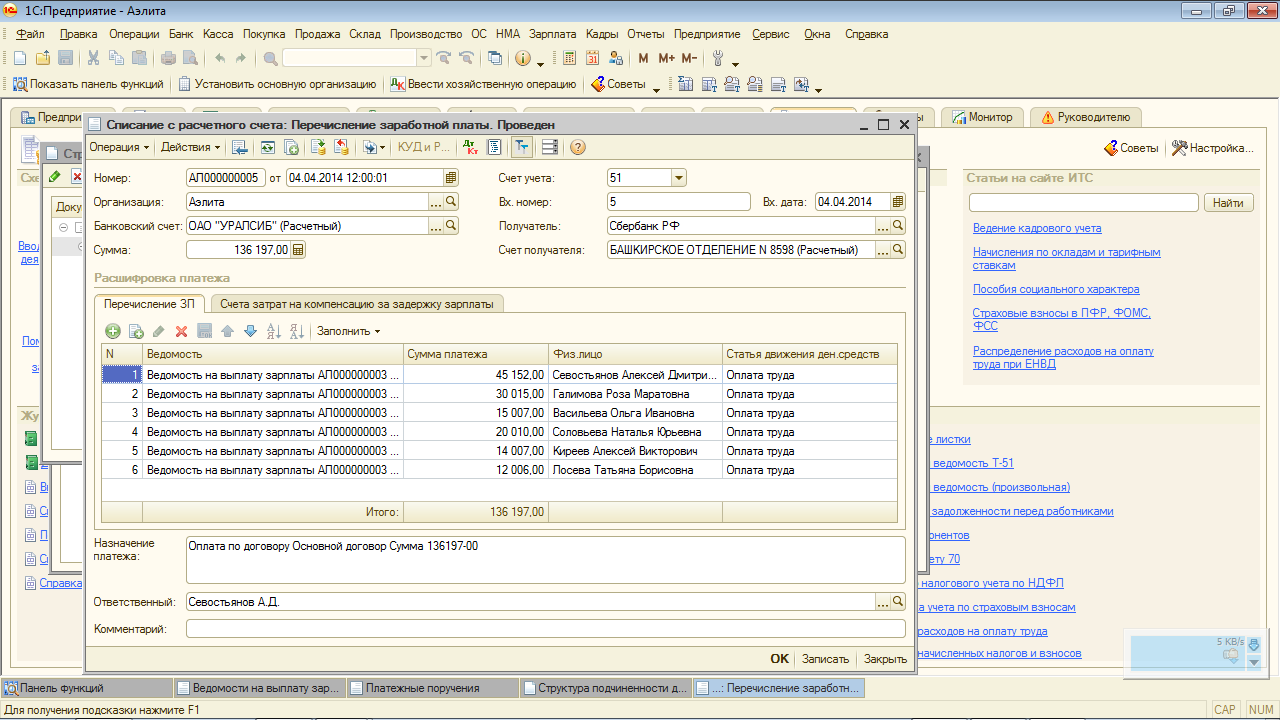Screen dimensions: 1280x720
Task: Delete the row using the red X icon
Action: 181,331
